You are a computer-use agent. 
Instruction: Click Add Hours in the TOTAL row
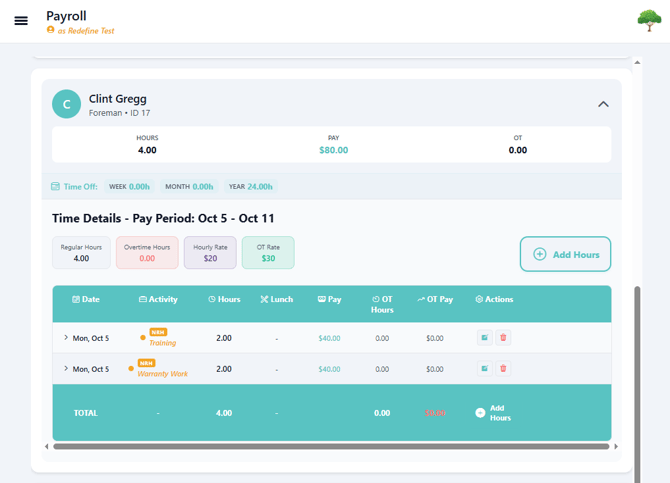[494, 413]
